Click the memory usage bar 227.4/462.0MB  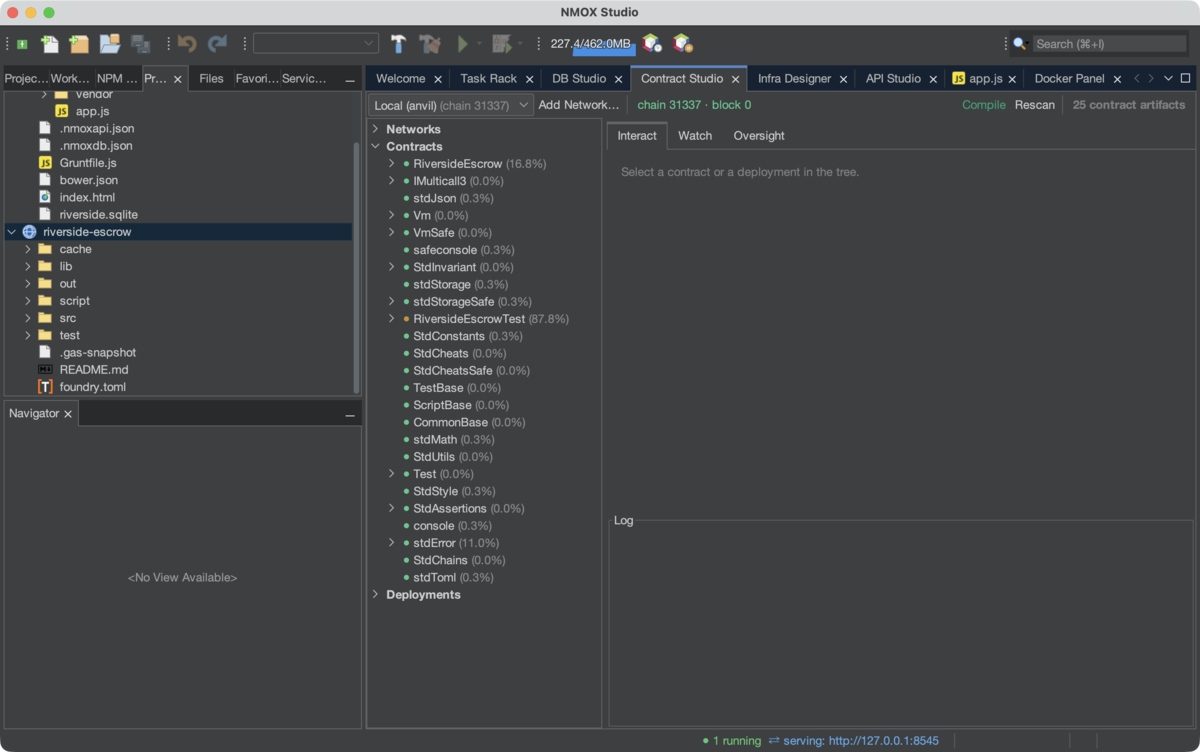tap(591, 44)
